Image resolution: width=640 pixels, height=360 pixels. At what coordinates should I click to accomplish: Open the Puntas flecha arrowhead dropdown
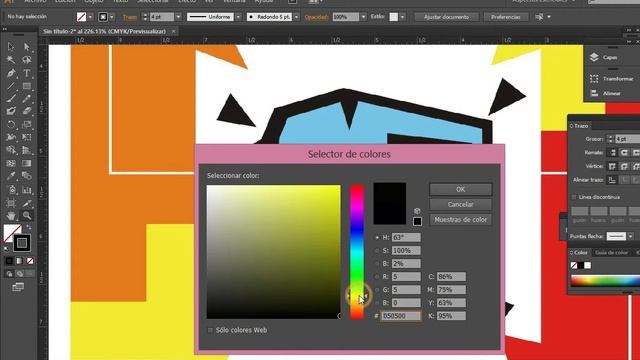pyautogui.click(x=631, y=236)
